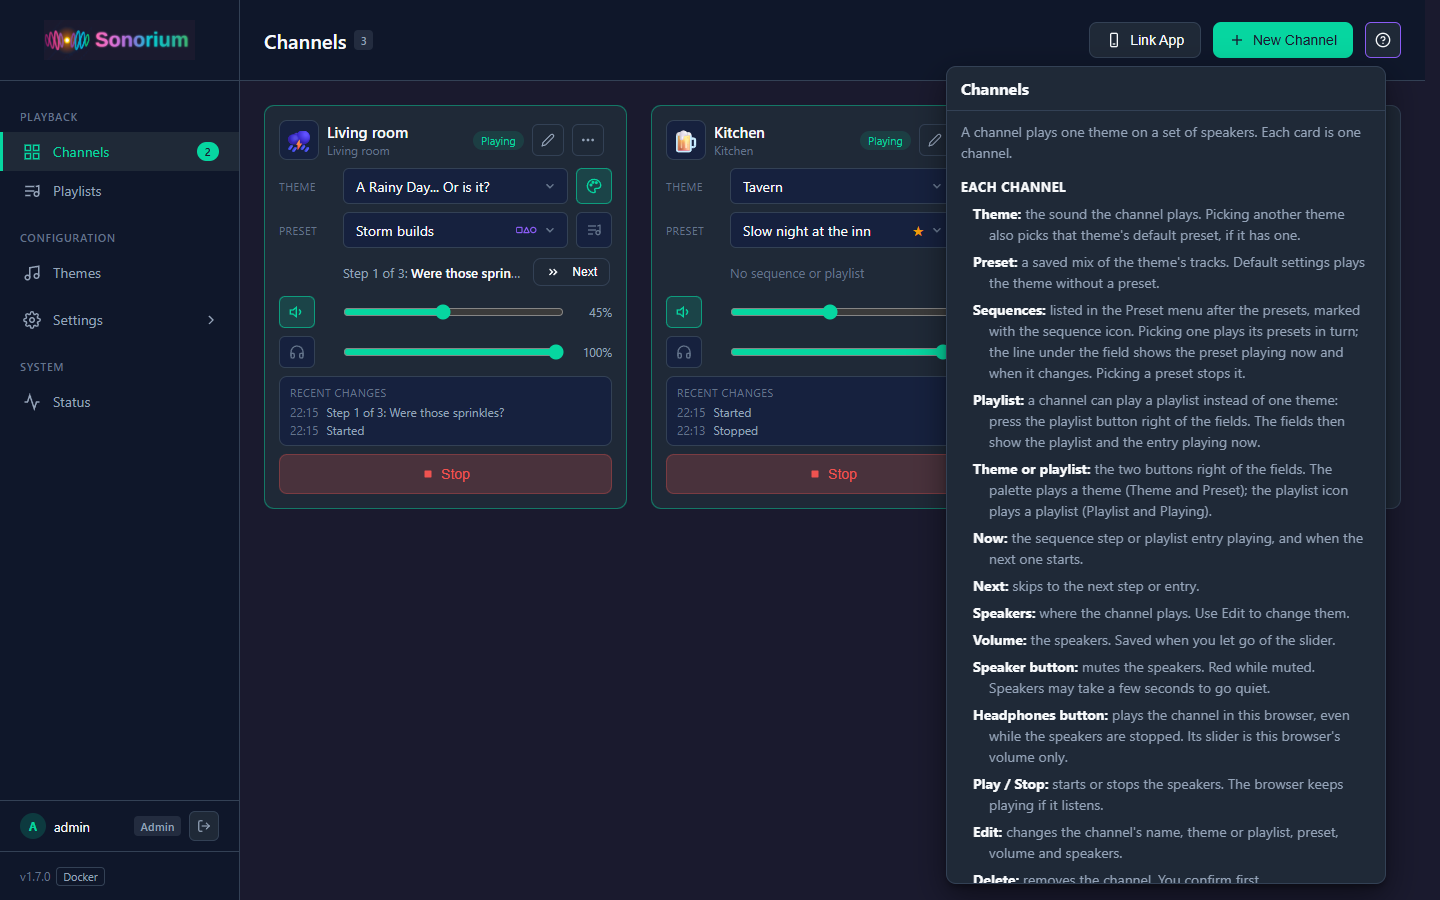Edit the Living room channel with the pencil icon

tap(548, 140)
